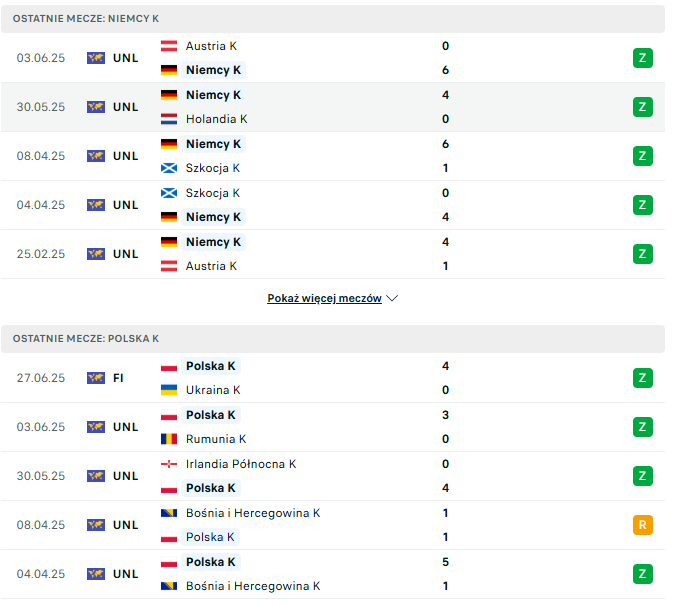Click the orange R draw badge

643,525
